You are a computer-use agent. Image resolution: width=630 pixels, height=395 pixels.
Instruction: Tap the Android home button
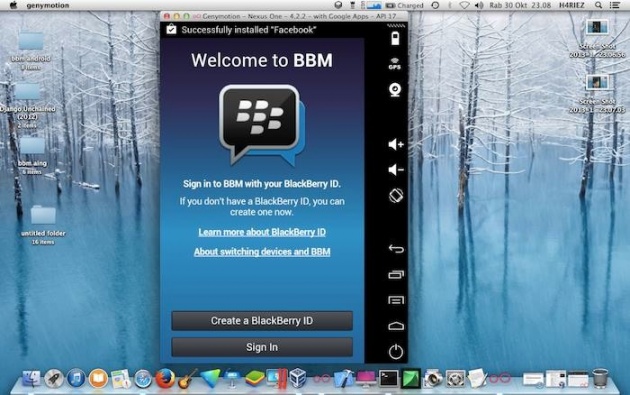(396, 326)
